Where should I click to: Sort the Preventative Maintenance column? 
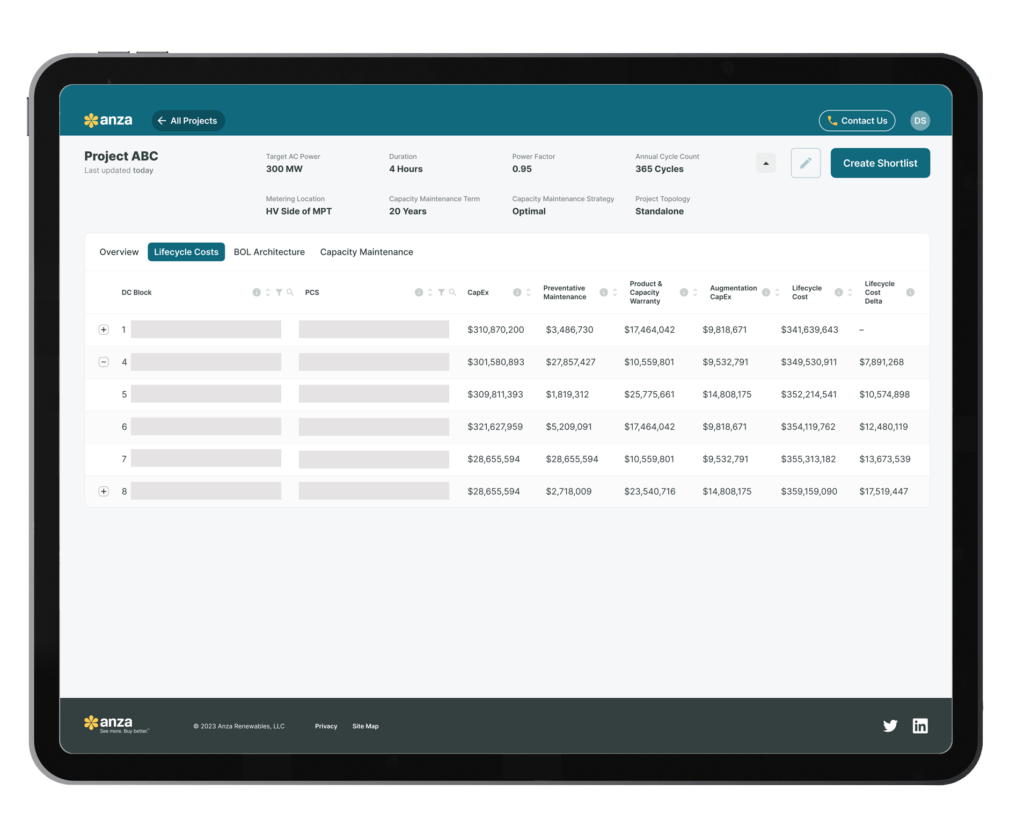(x=615, y=293)
